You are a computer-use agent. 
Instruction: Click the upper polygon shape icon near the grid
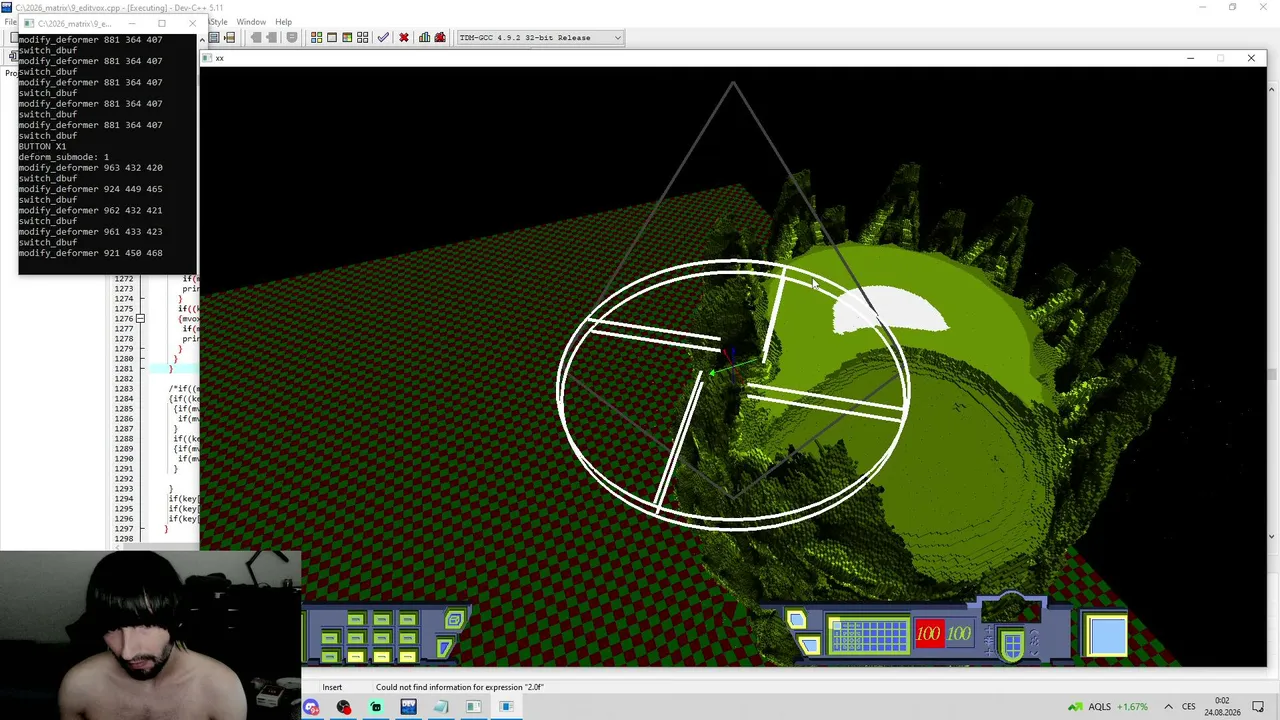[x=796, y=621]
